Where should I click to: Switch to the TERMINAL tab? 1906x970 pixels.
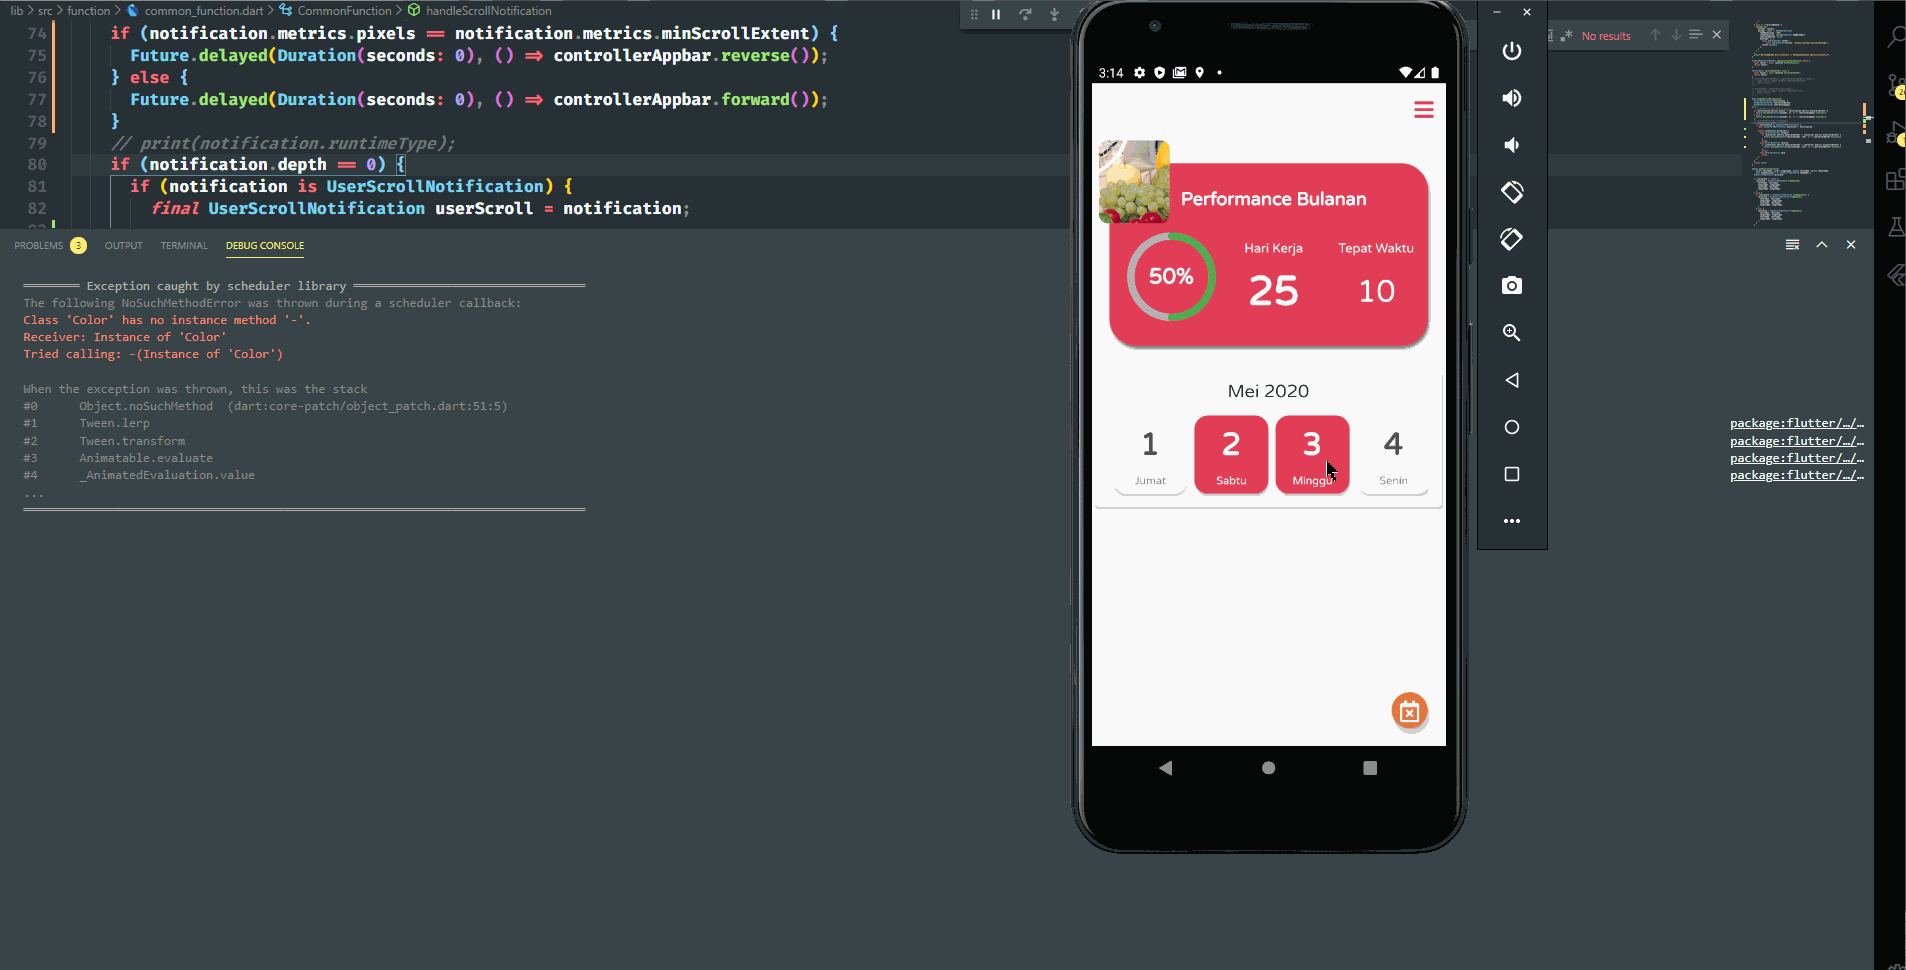(183, 245)
